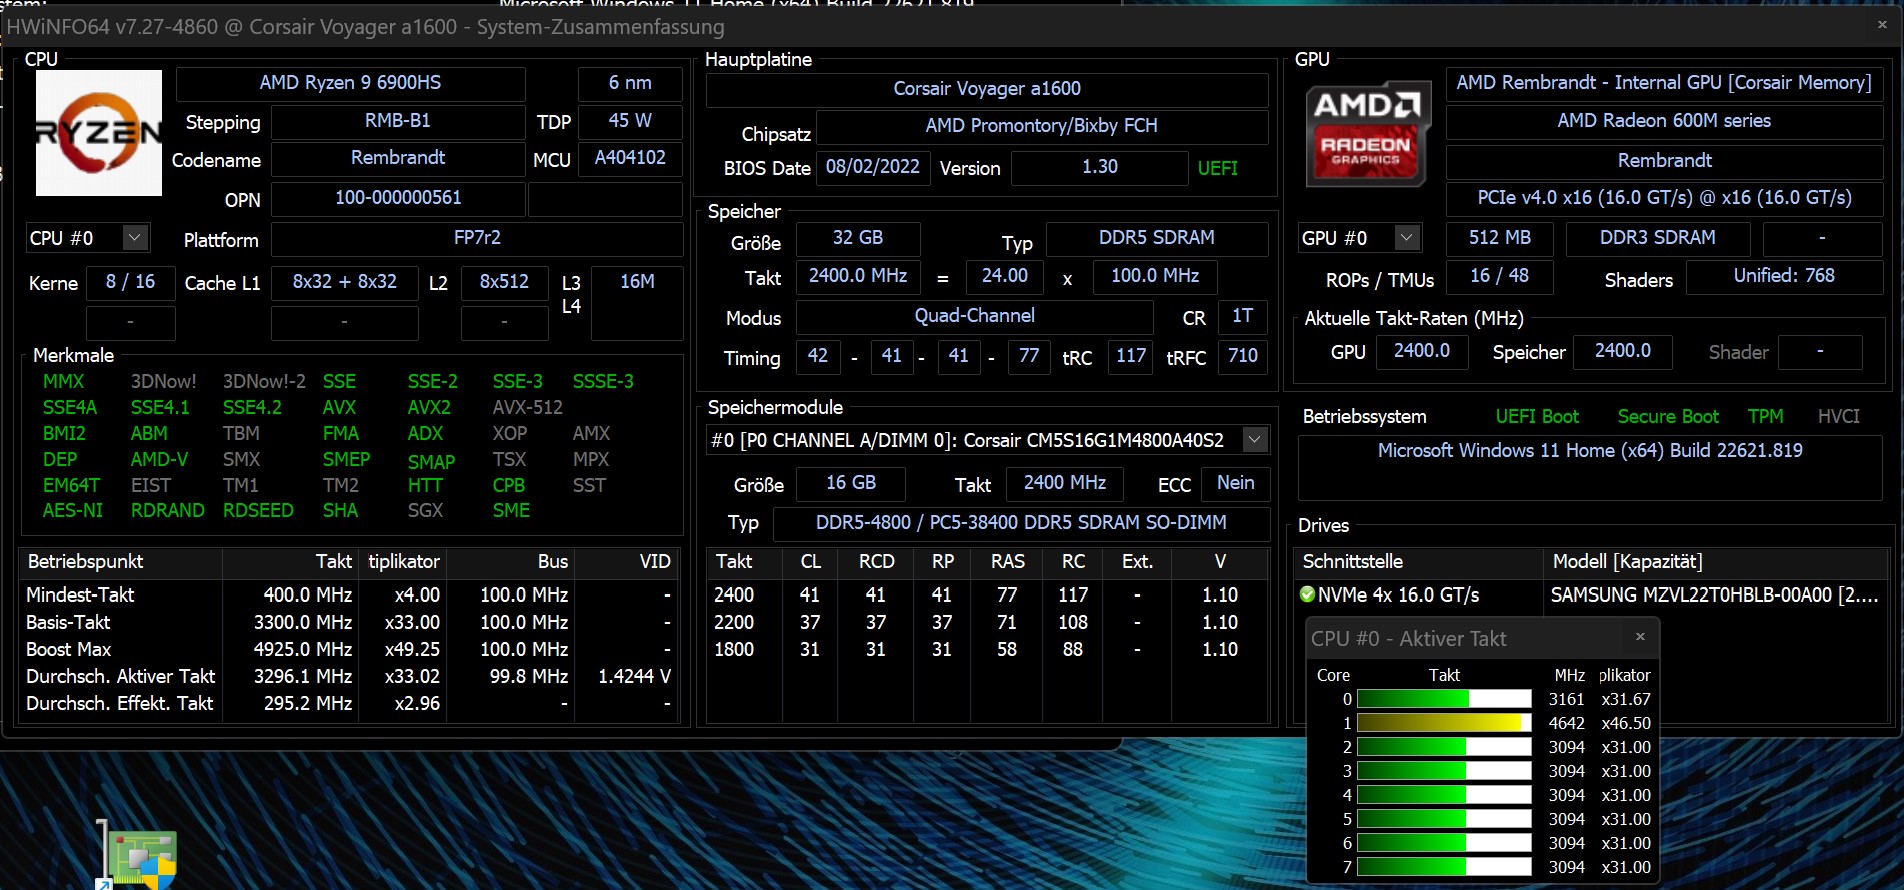
Task: Click the UEFI Boot indicator
Action: click(x=1536, y=417)
